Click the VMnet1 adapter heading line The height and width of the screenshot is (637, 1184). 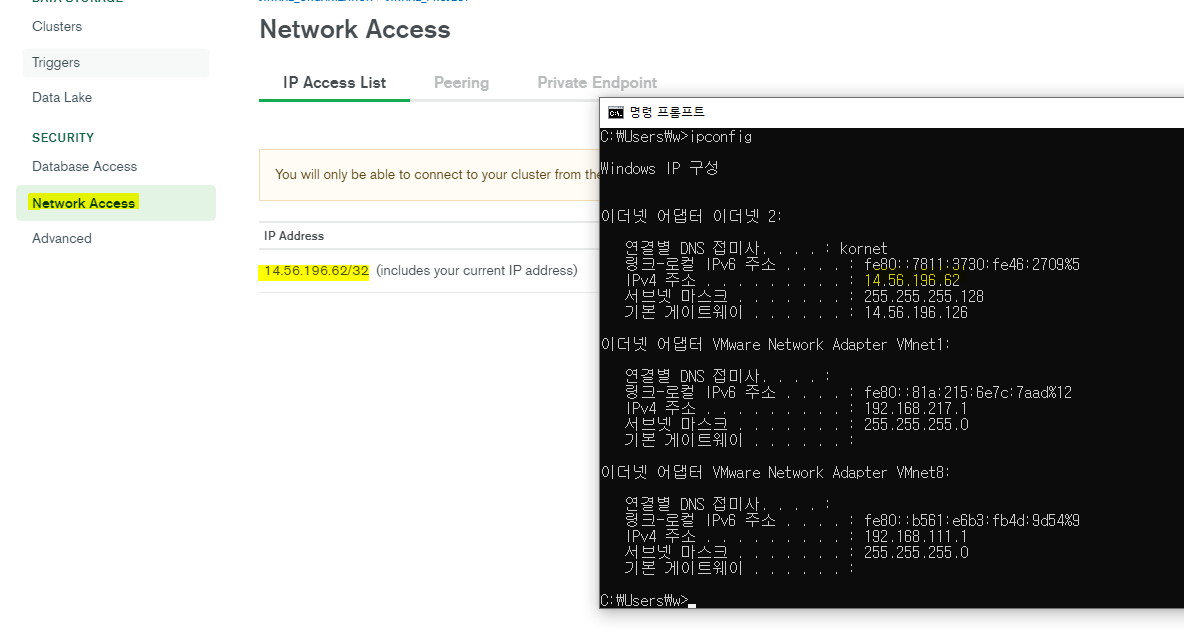pyautogui.click(x=775, y=345)
